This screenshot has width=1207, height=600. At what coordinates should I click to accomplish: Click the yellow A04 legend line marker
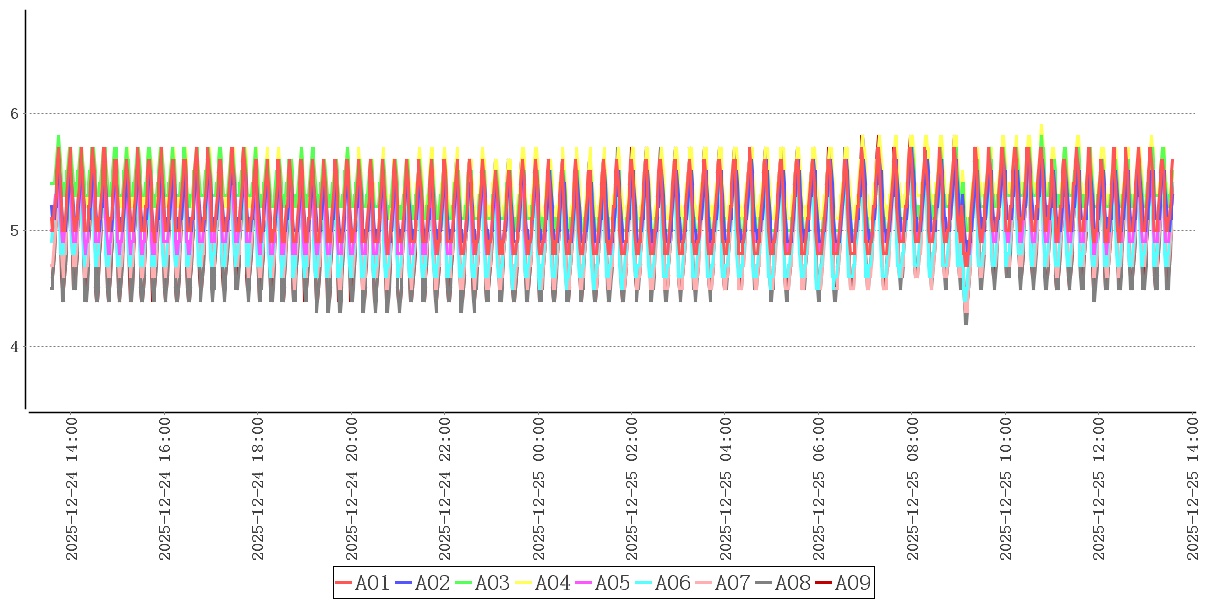coord(524,583)
